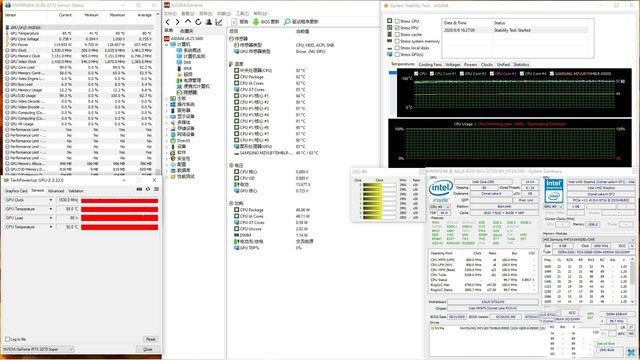Open Advanced tab in GPU-Z
This screenshot has height=360, width=640.
[56, 191]
